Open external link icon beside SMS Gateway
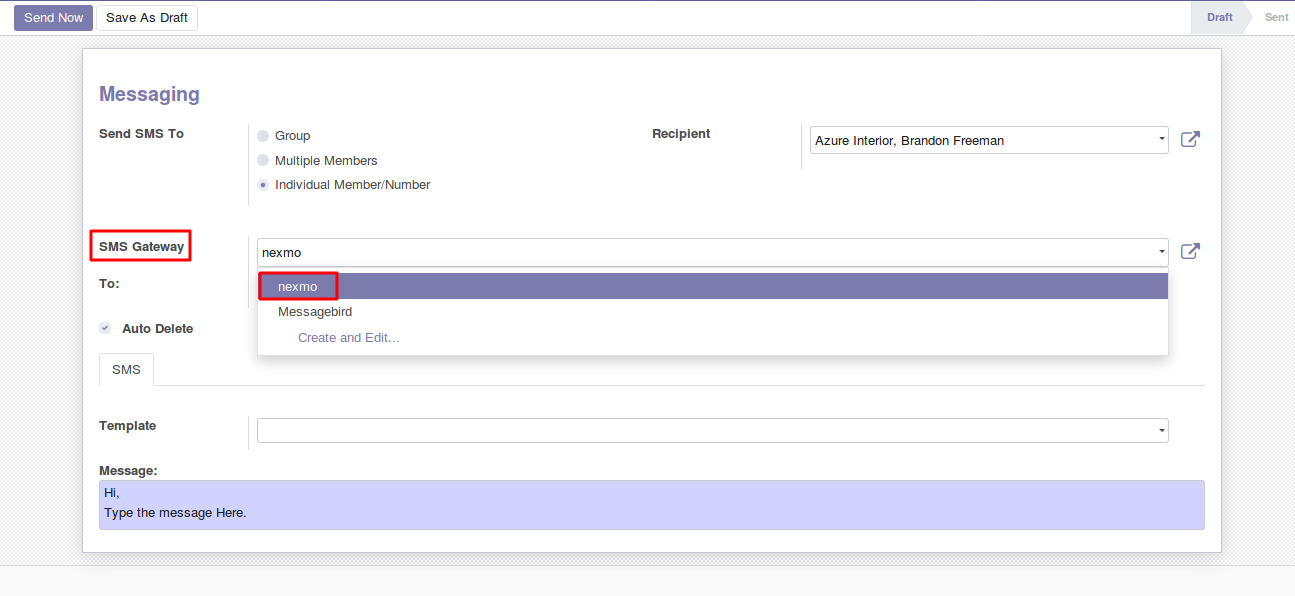Image resolution: width=1295 pixels, height=596 pixels. (1190, 252)
